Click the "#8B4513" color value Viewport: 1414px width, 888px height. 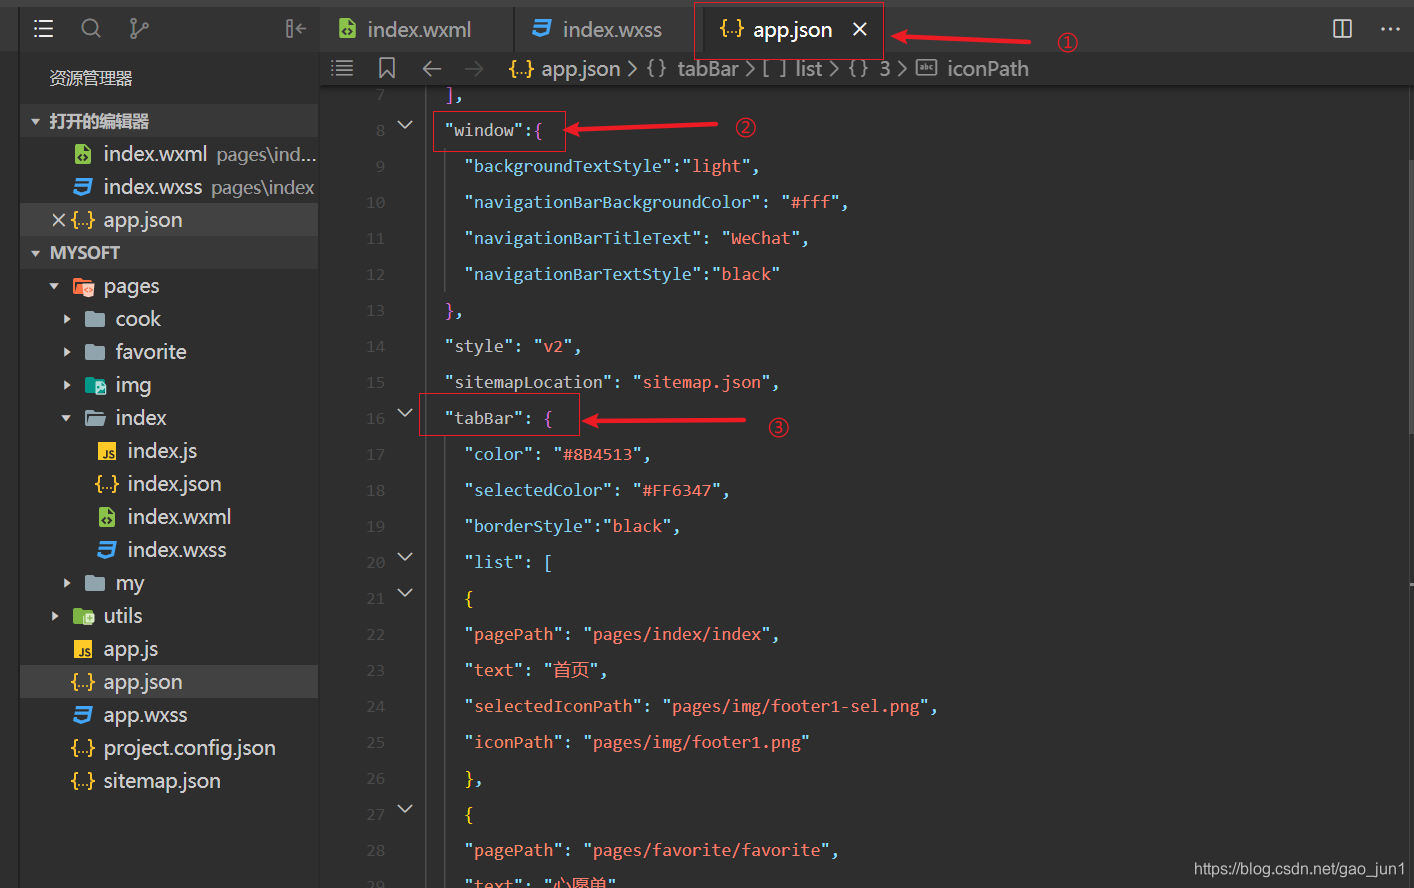coord(597,454)
